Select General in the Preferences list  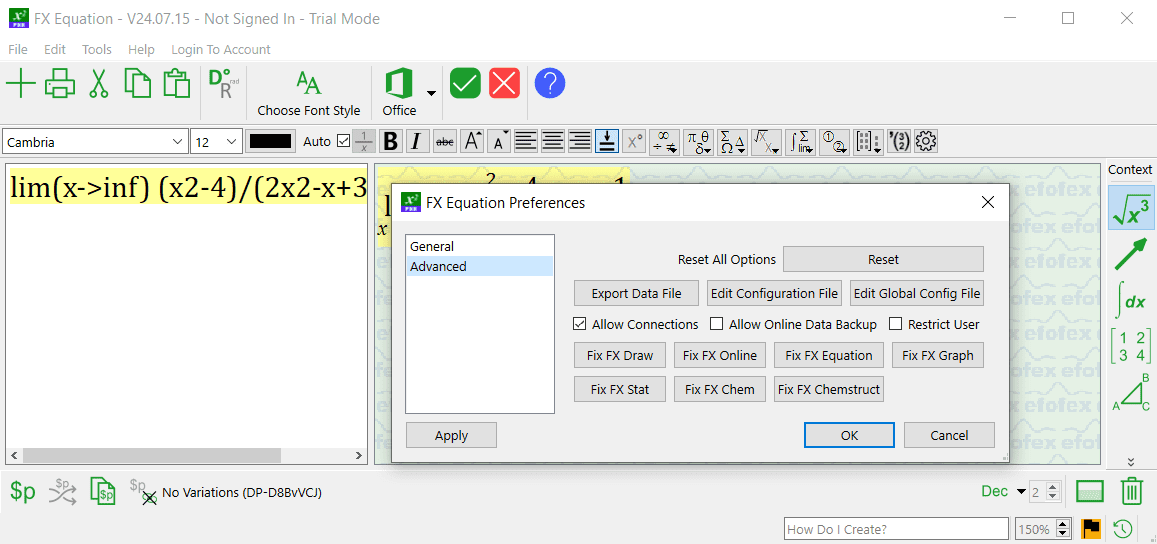pyautogui.click(x=480, y=247)
